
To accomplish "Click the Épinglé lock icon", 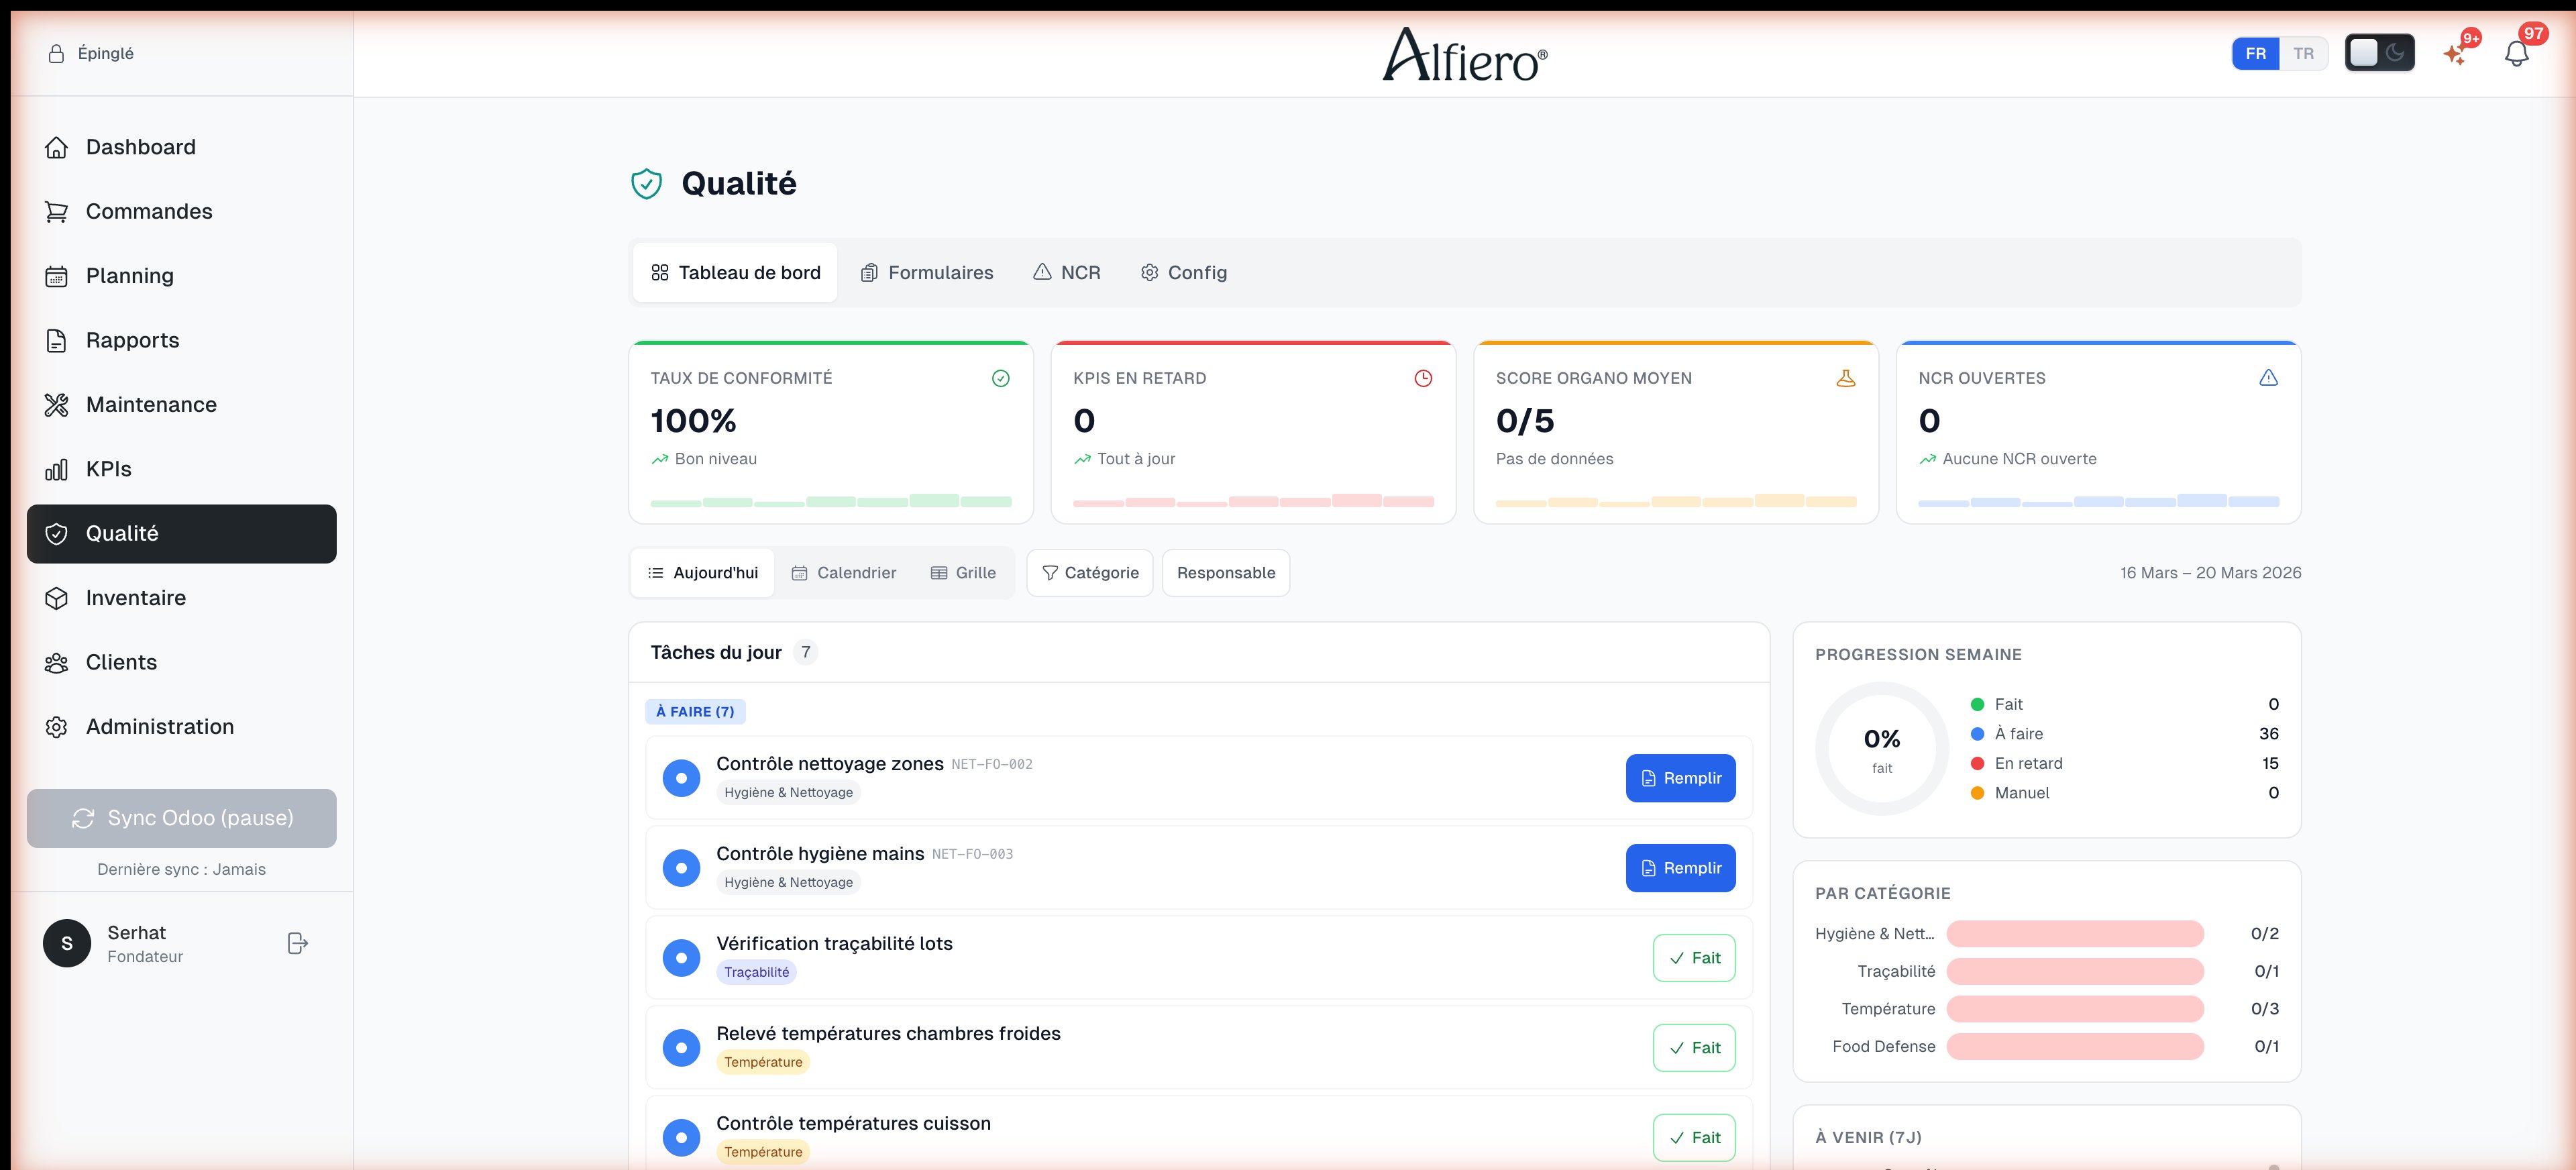I will [x=56, y=54].
